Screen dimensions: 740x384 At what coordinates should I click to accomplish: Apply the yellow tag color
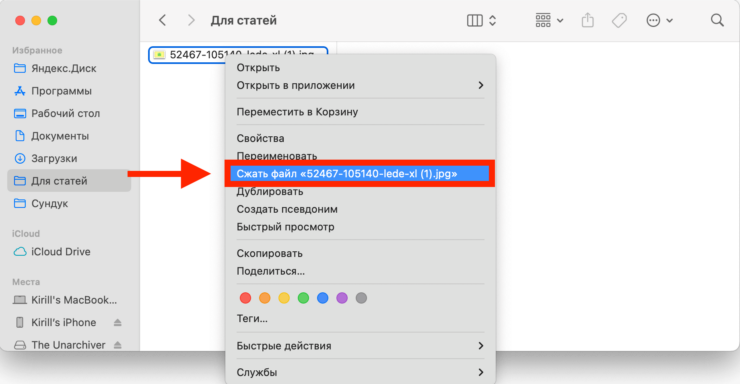click(x=284, y=298)
